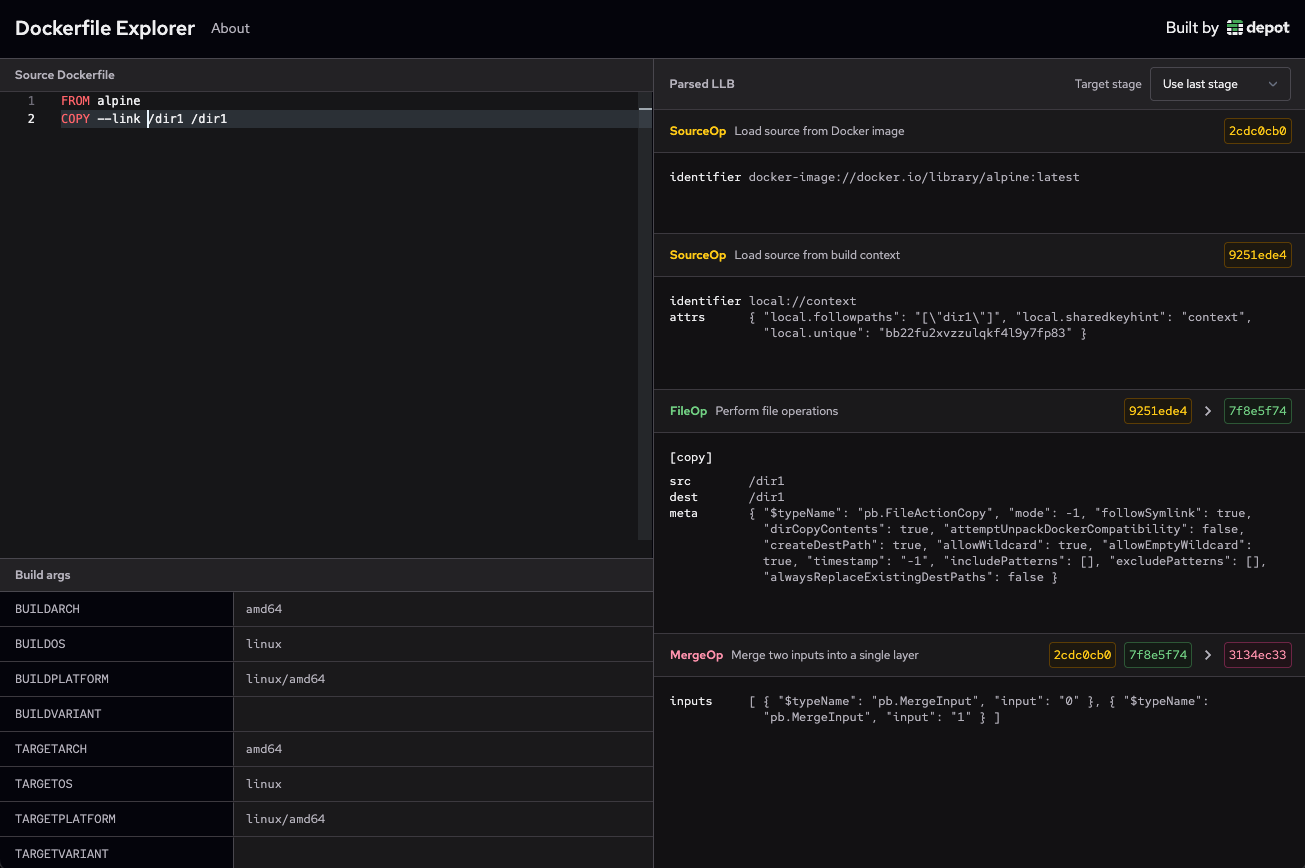Screen dimensions: 1305x868
Task: Click the chevron arrow between FileOp hashes
Action: tap(1208, 410)
